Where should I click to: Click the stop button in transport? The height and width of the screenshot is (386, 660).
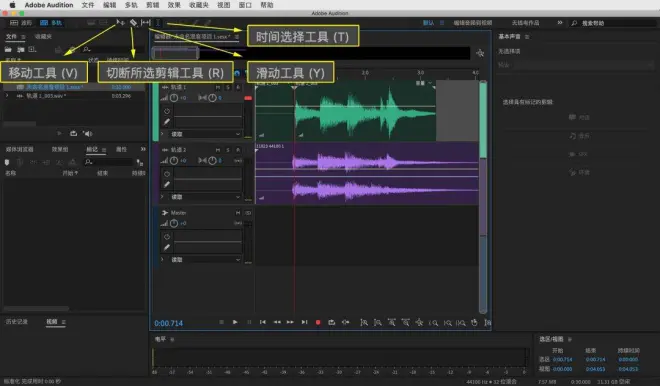click(221, 322)
